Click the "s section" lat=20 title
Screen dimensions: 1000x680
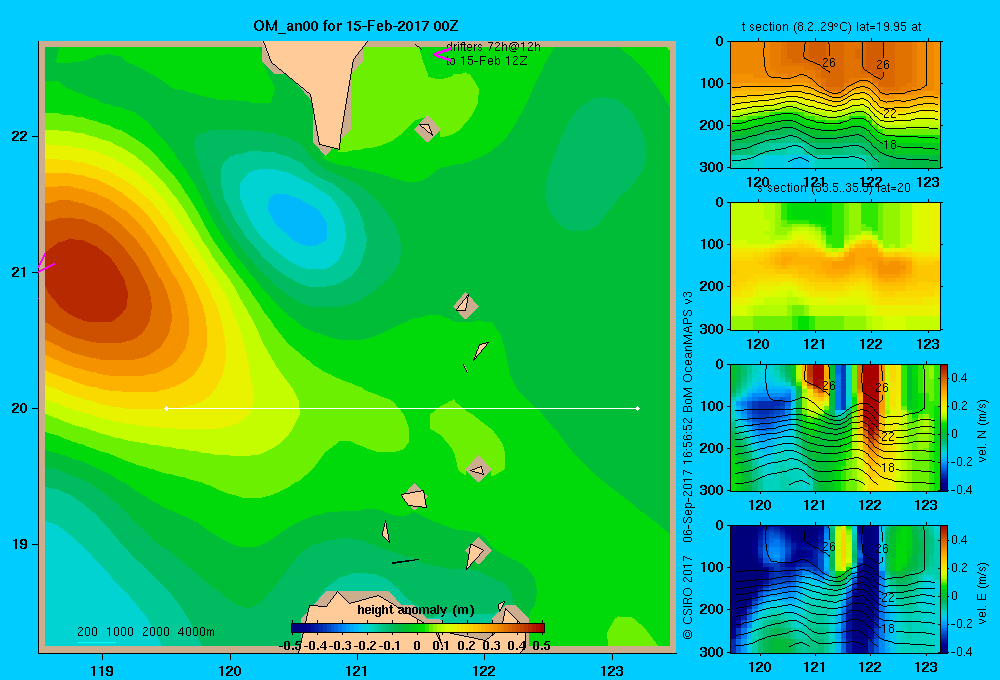click(834, 188)
